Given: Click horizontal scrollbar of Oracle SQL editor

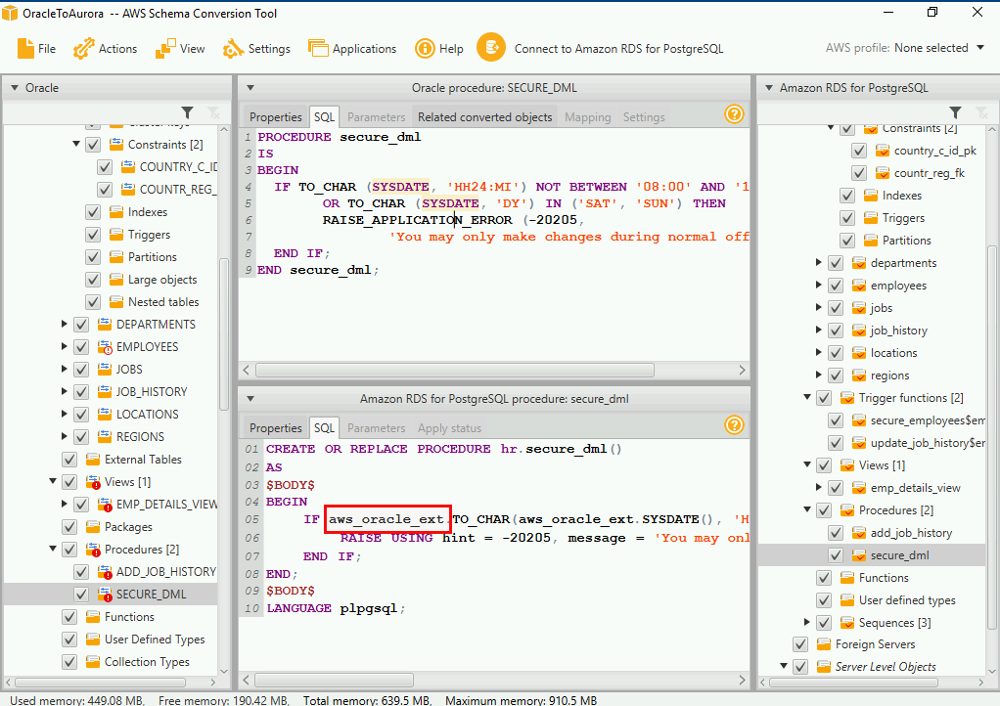Looking at the screenshot, I should [x=455, y=370].
